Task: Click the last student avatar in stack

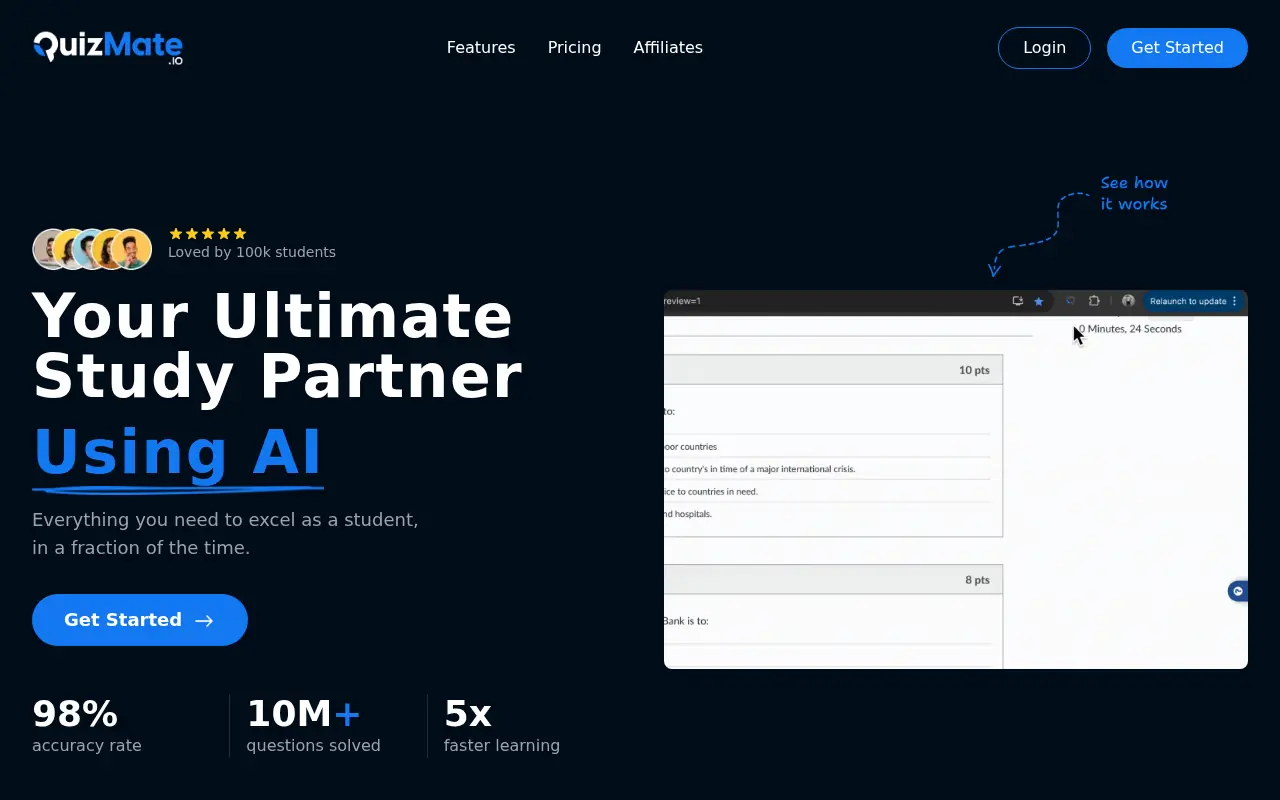Action: (133, 249)
